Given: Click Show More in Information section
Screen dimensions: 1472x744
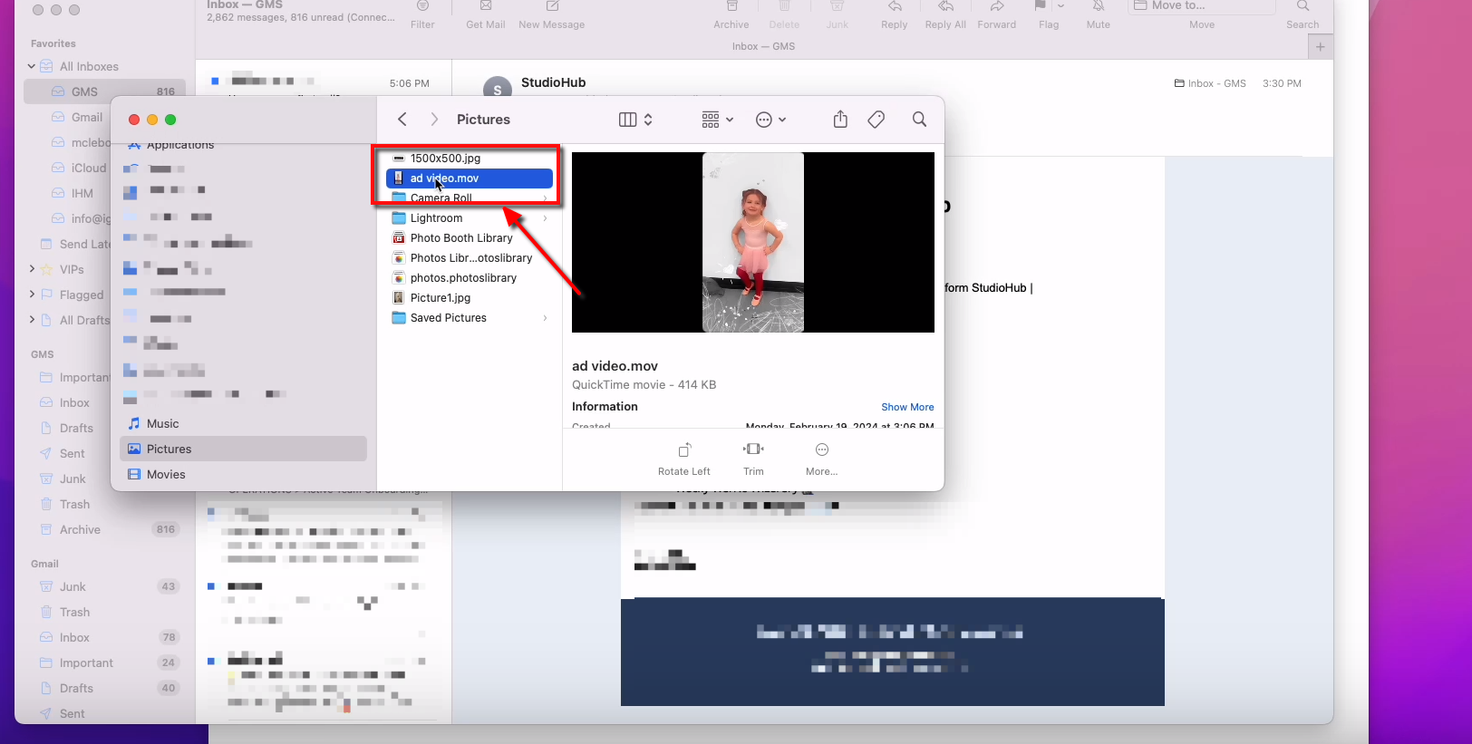Looking at the screenshot, I should click(907, 407).
